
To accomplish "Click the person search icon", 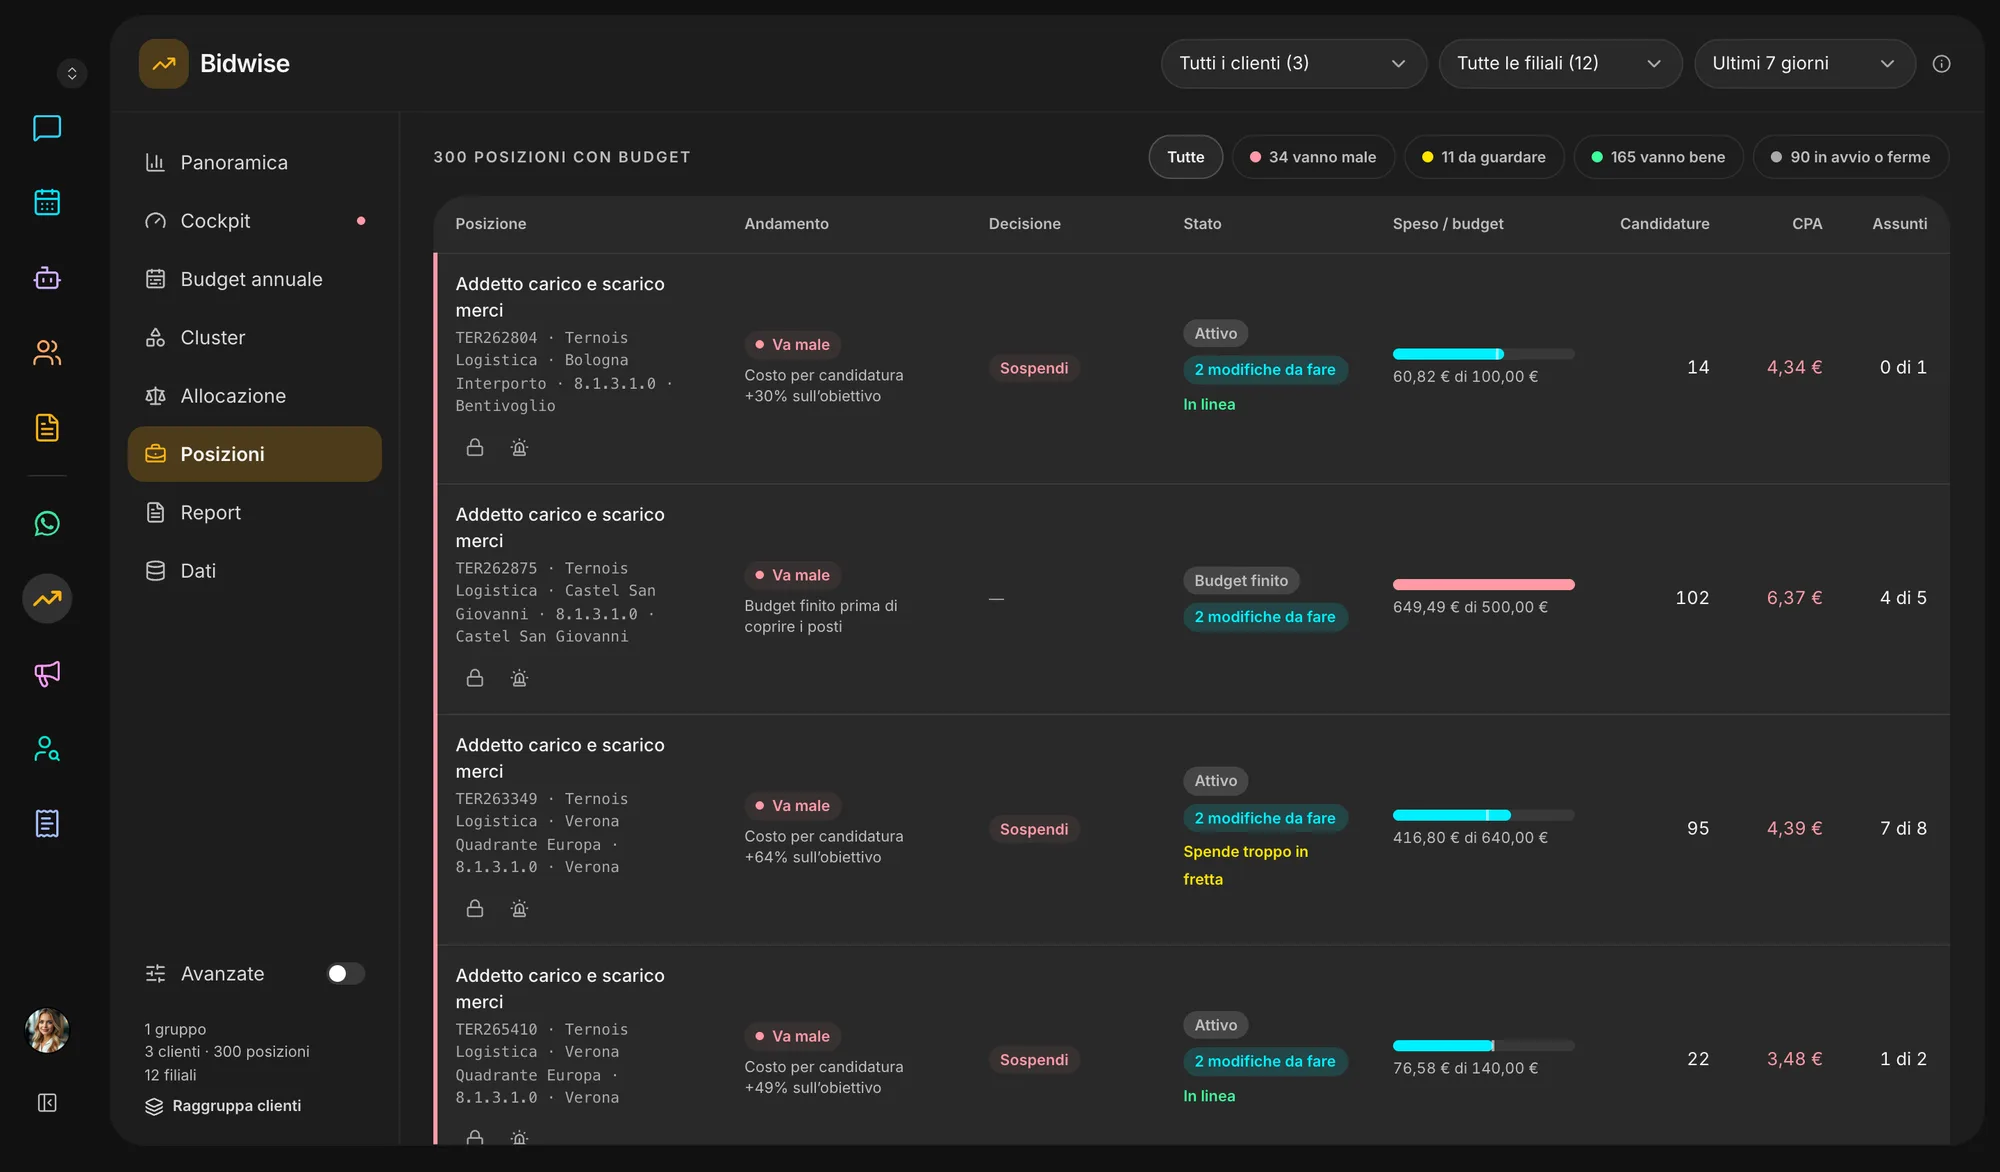I will coord(47,748).
